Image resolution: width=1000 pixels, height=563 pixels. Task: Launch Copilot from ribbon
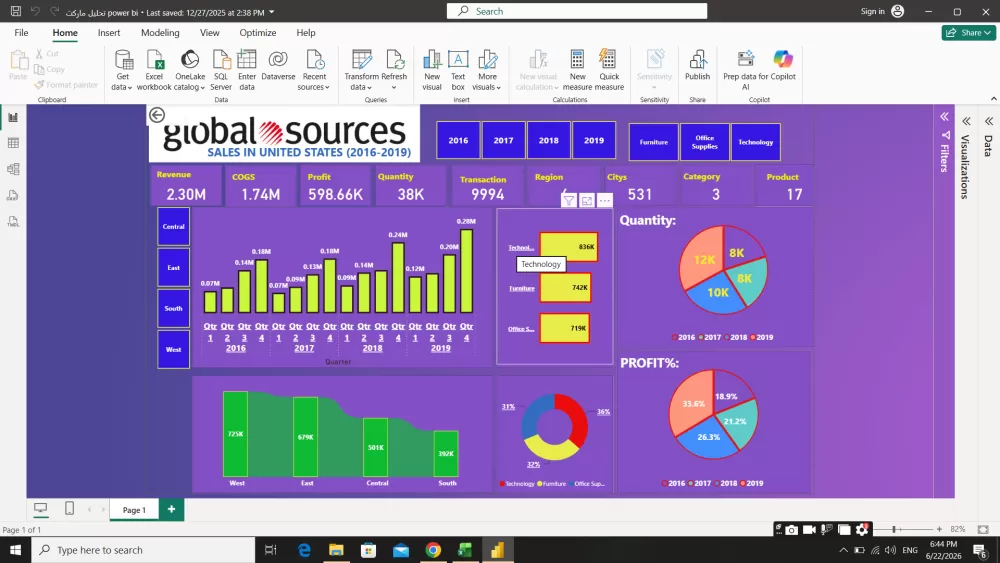[x=783, y=66]
